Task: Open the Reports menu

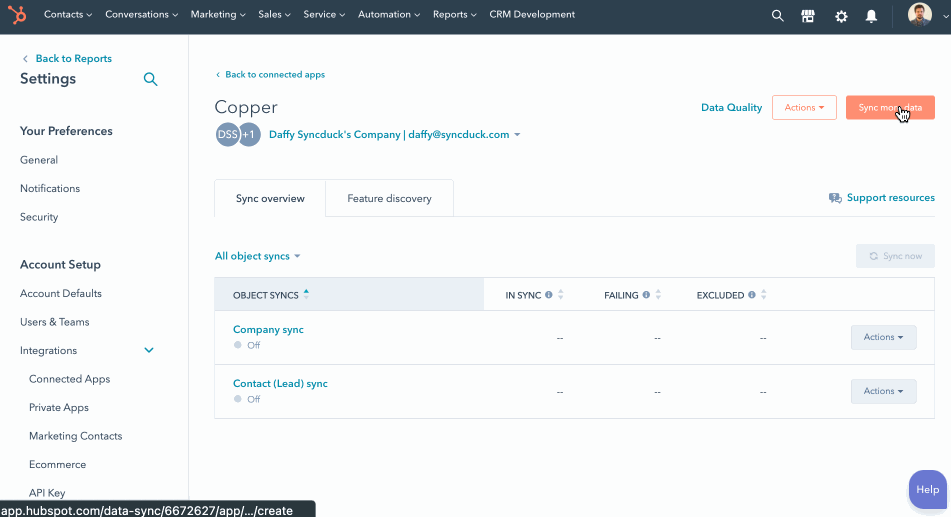Action: click(454, 15)
